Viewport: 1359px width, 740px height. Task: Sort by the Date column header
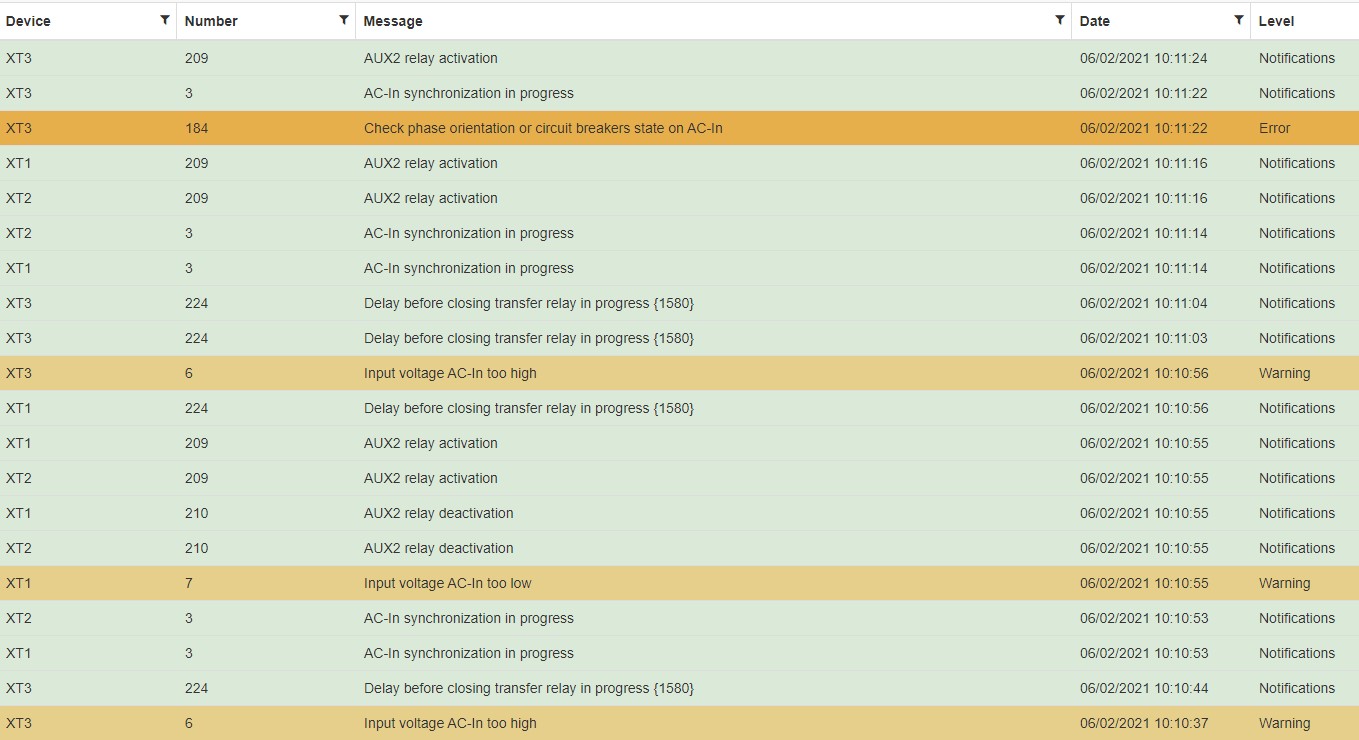coord(1095,21)
